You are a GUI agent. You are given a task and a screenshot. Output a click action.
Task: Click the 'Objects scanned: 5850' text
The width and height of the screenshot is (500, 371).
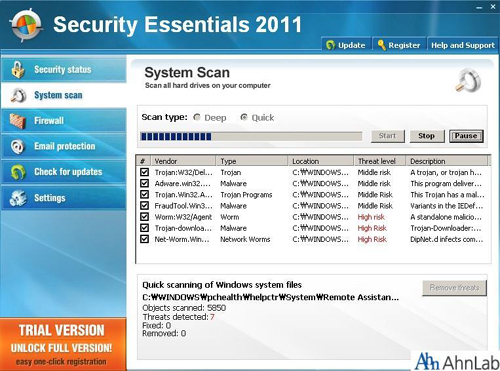pos(184,308)
